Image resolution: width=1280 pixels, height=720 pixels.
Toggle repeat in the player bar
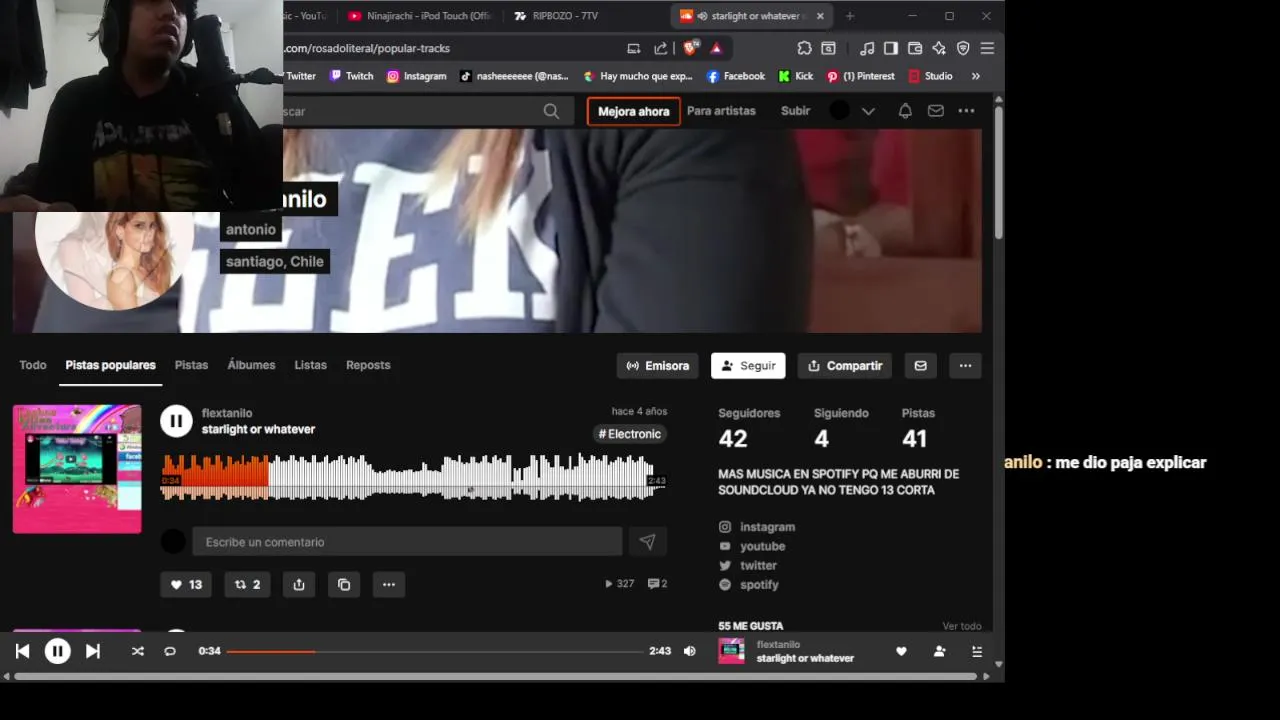tap(170, 651)
